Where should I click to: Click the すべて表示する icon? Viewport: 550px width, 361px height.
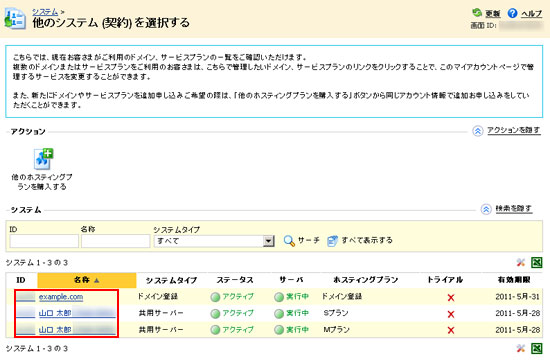point(332,241)
